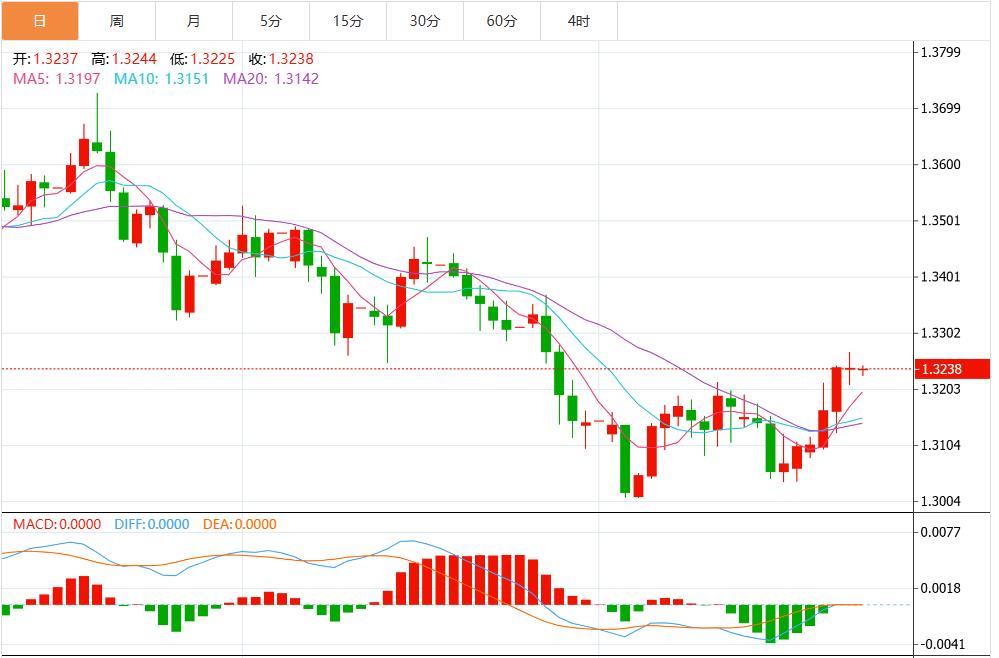Select the DIFF value label
This screenshot has width=999, height=658.
[152, 524]
